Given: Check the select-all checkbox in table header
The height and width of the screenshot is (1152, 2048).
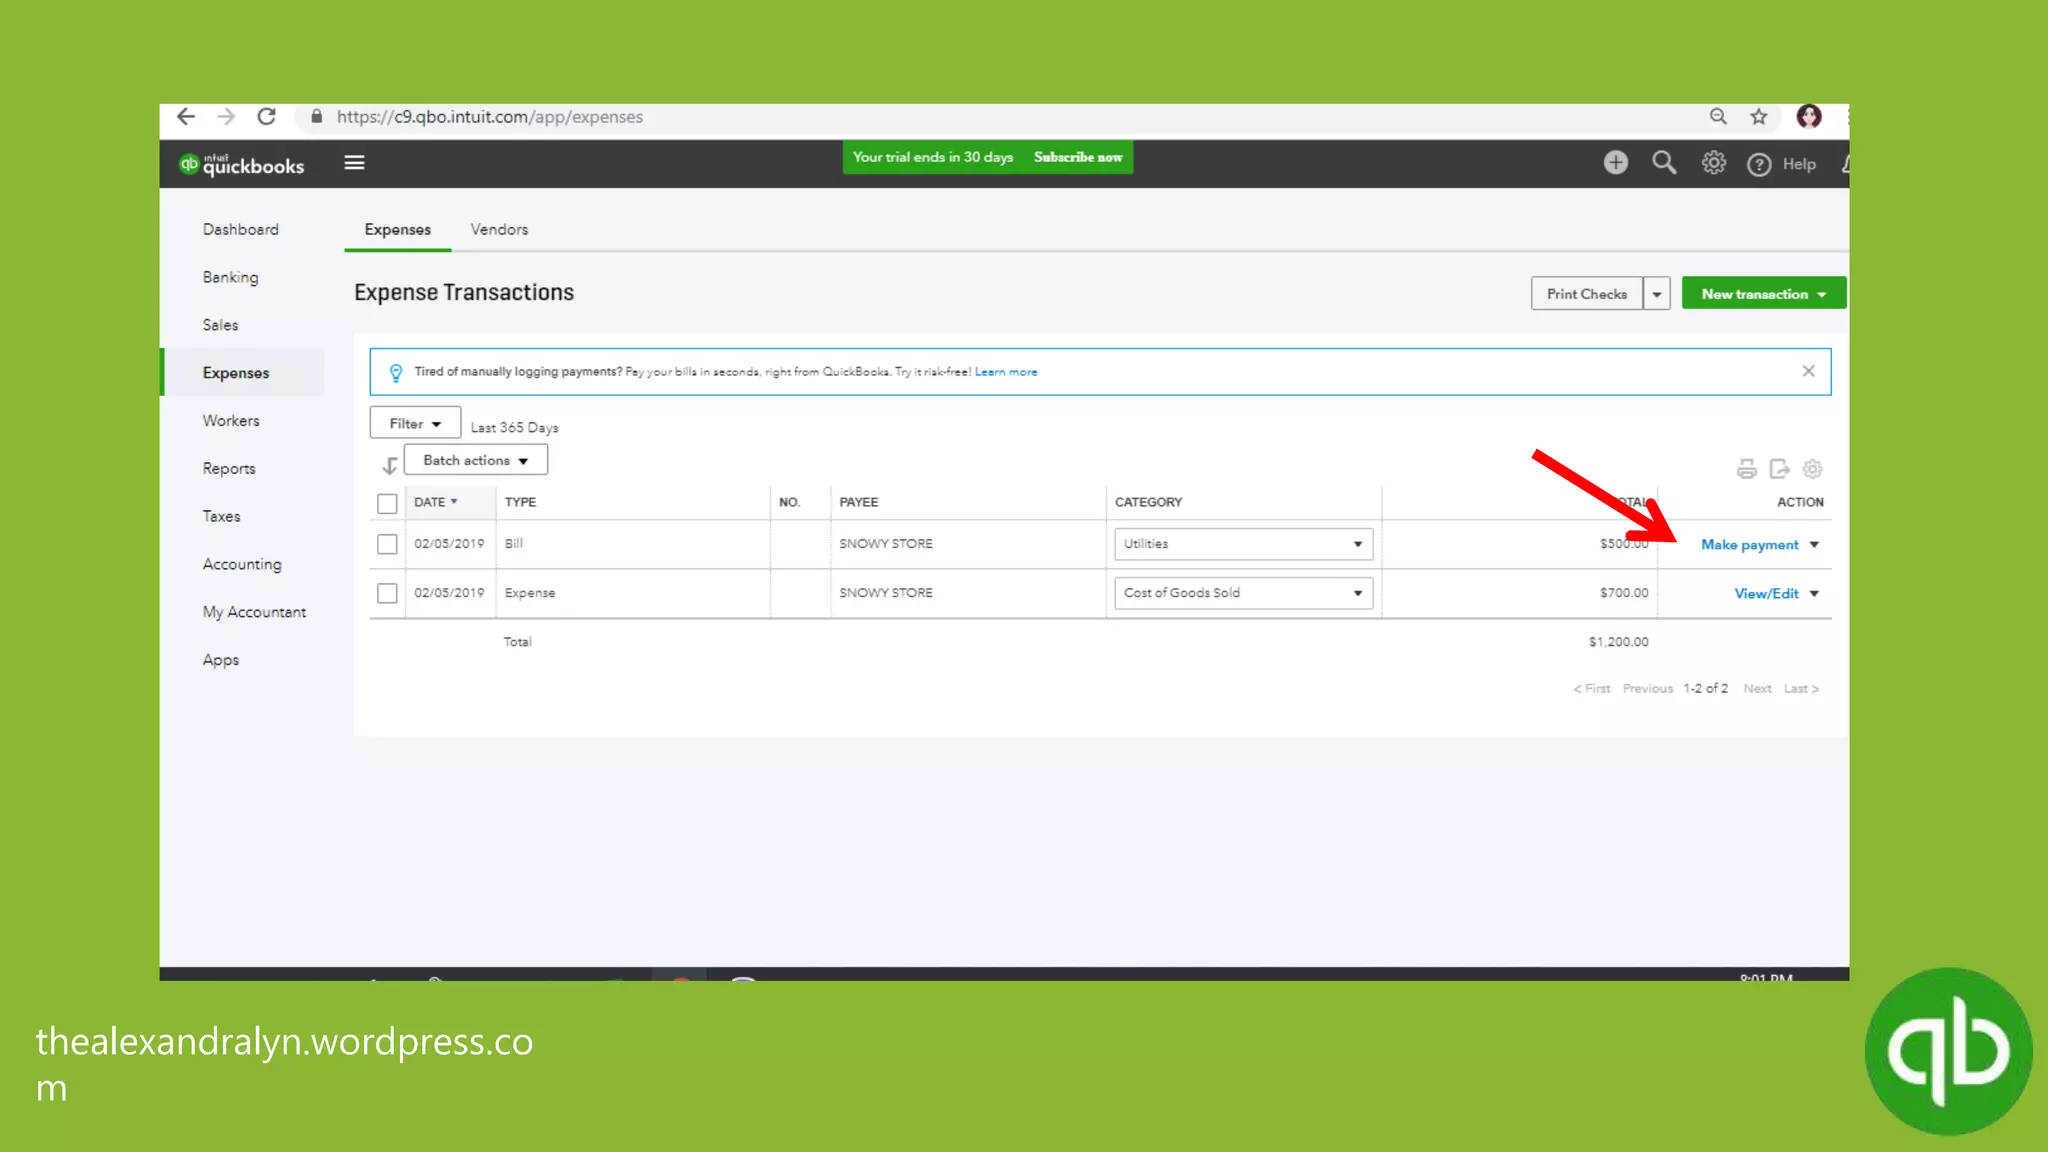Looking at the screenshot, I should point(387,503).
